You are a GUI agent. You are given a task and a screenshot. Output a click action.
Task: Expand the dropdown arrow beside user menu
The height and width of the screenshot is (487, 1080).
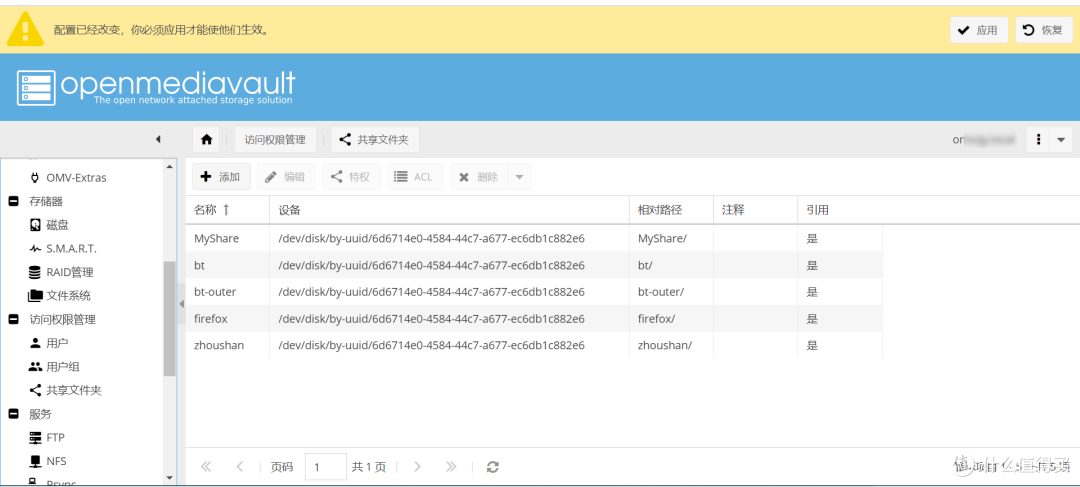coord(1061,140)
